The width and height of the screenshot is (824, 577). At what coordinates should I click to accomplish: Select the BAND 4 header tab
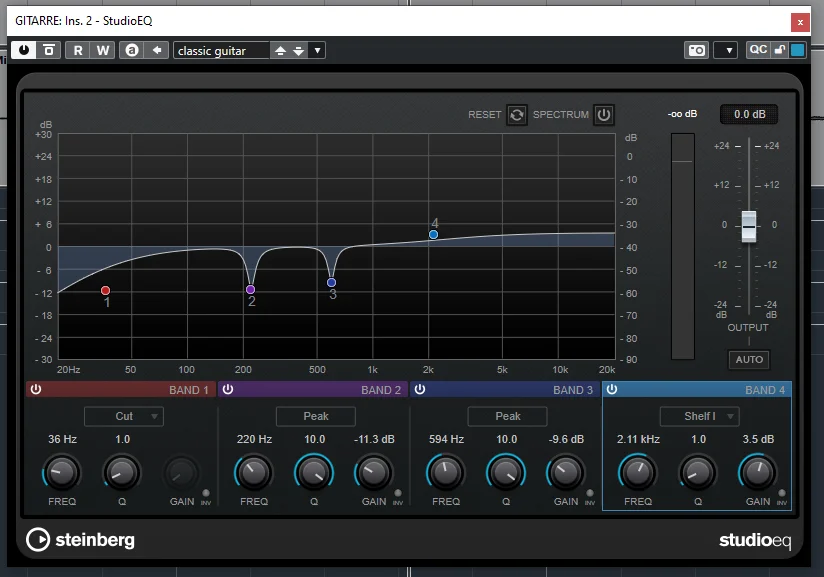coord(697,389)
